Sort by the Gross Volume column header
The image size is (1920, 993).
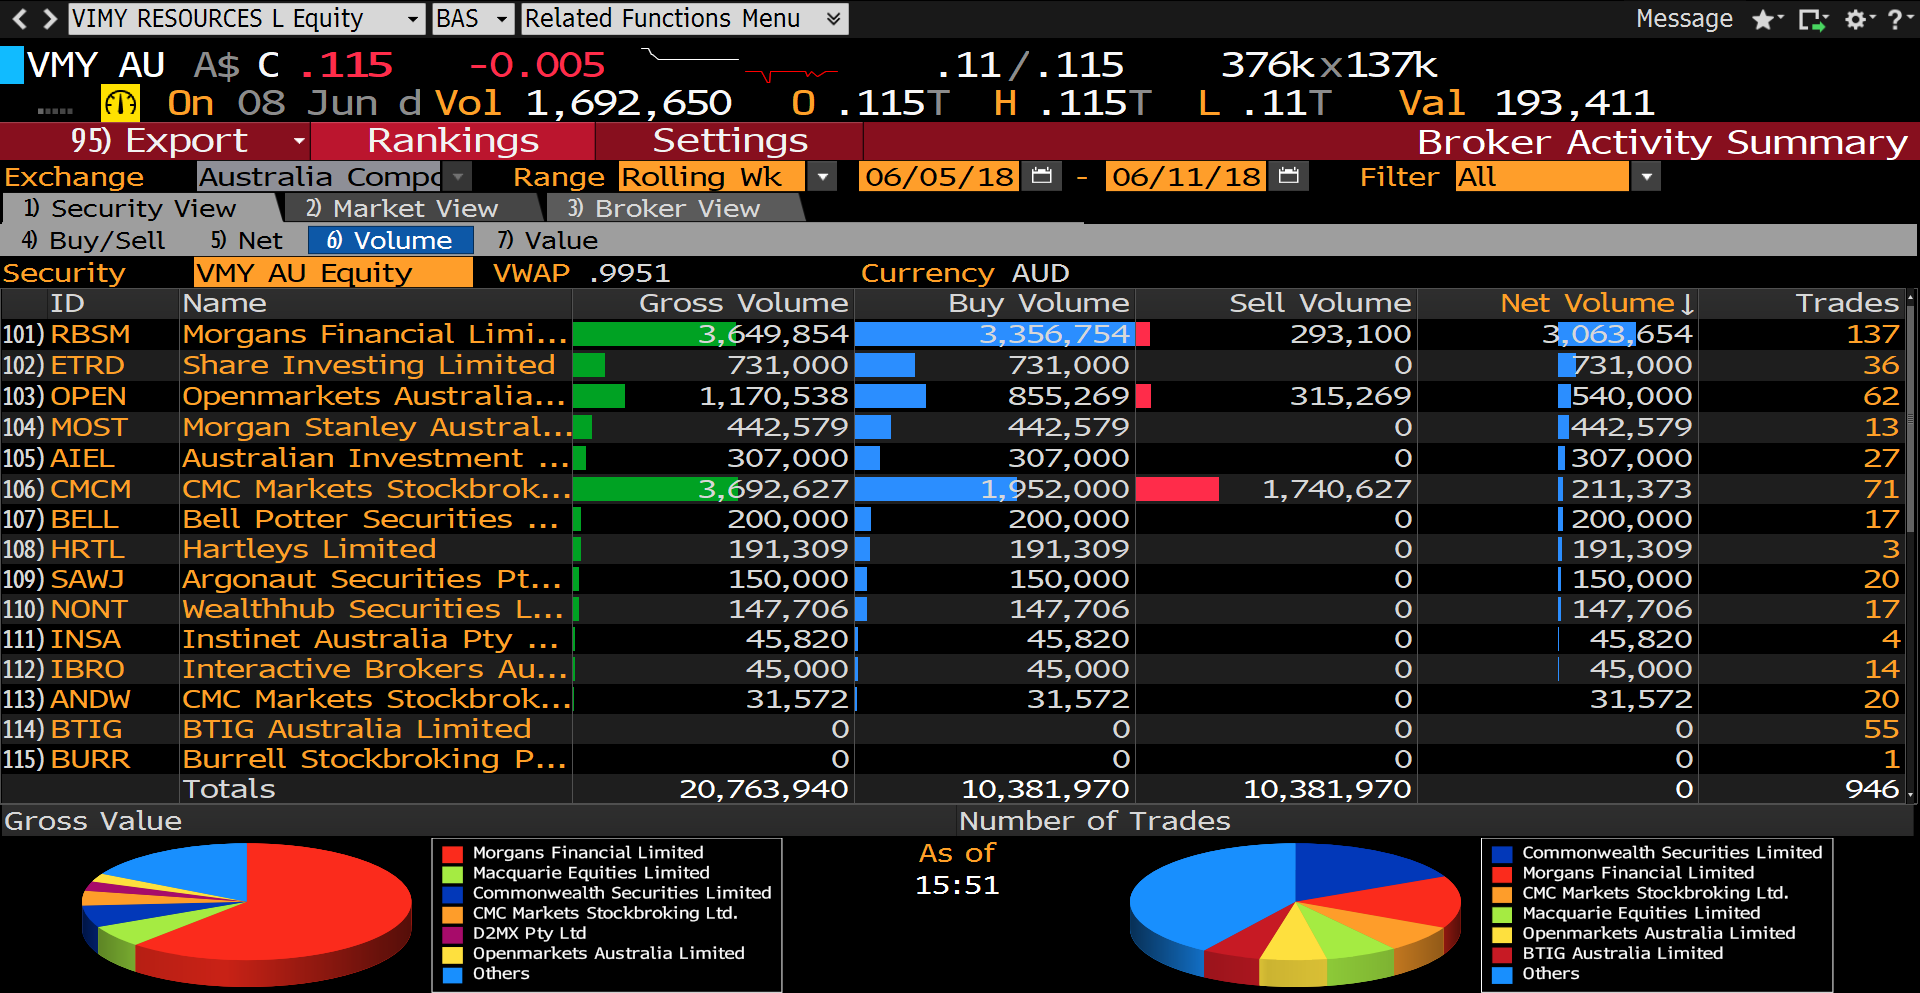click(743, 303)
